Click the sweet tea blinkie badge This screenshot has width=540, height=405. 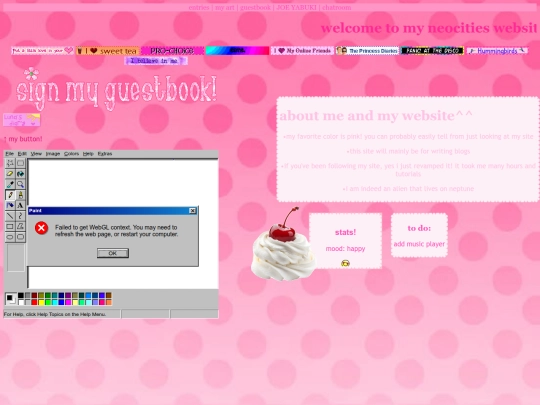point(107,51)
